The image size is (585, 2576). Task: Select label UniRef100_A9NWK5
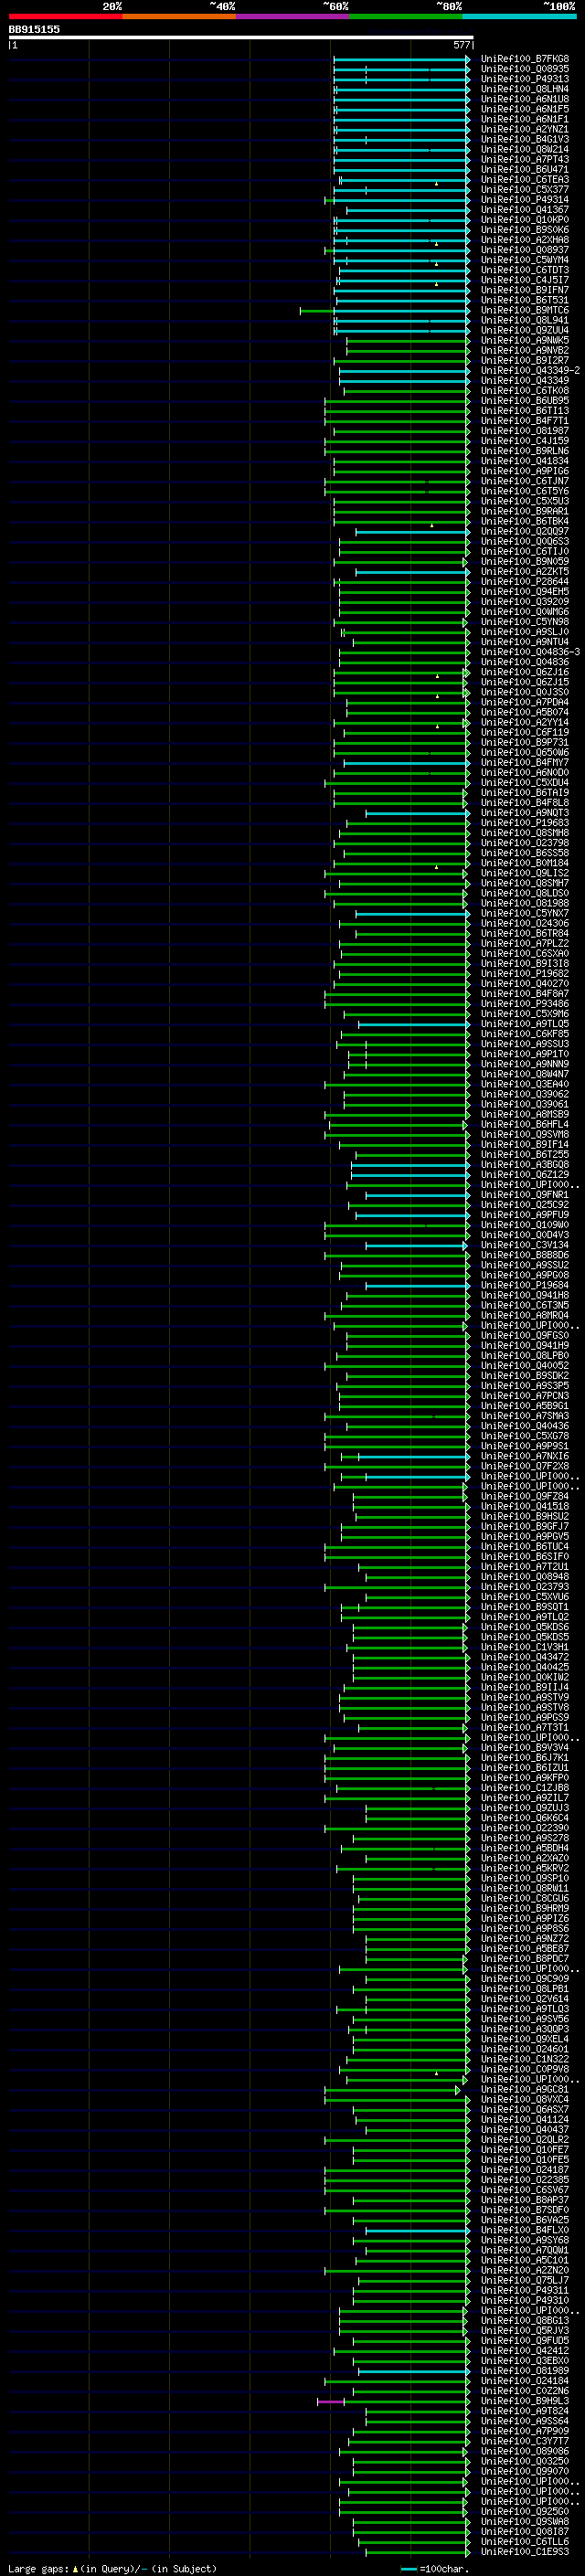(525, 340)
